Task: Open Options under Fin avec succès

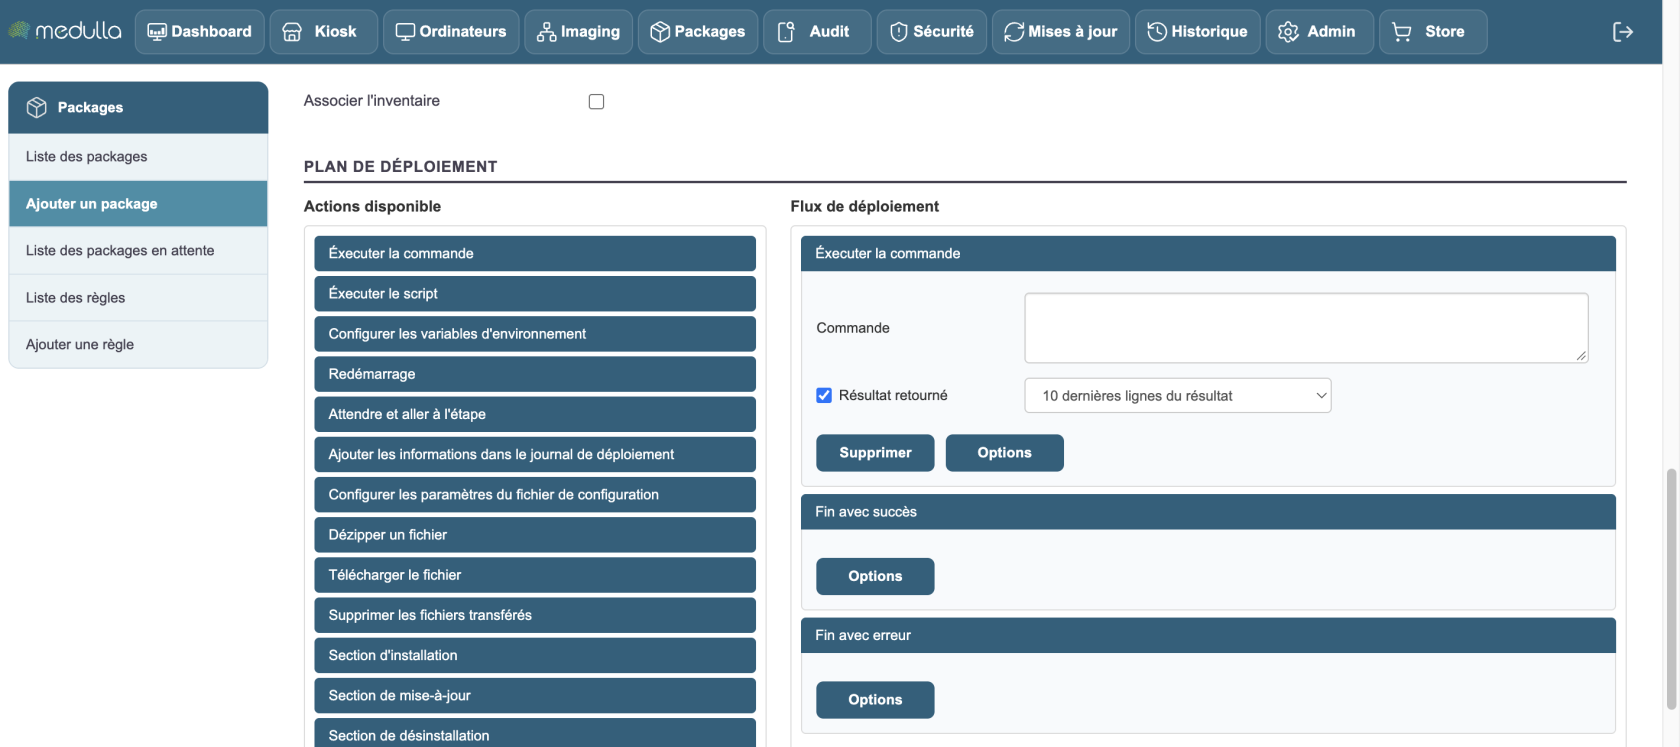Action: 875,577
